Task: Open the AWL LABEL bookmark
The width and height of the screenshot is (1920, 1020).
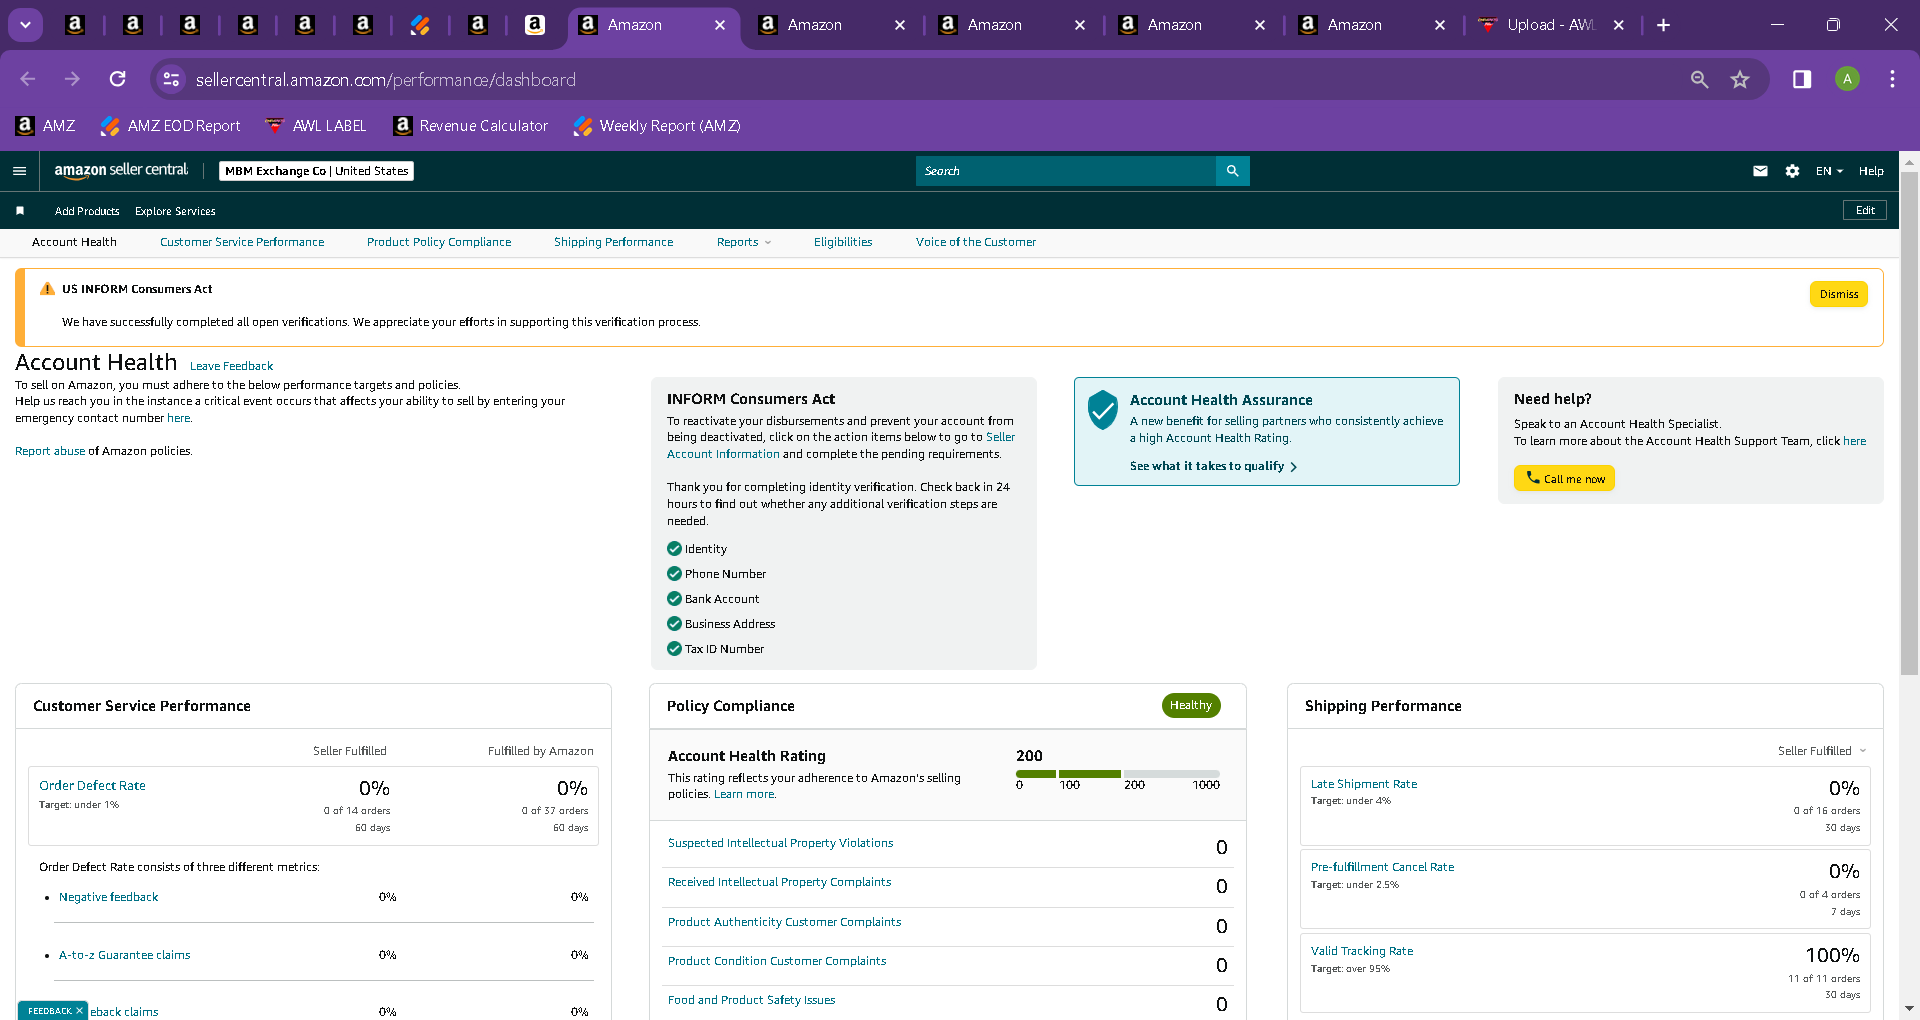Action: pyautogui.click(x=316, y=126)
